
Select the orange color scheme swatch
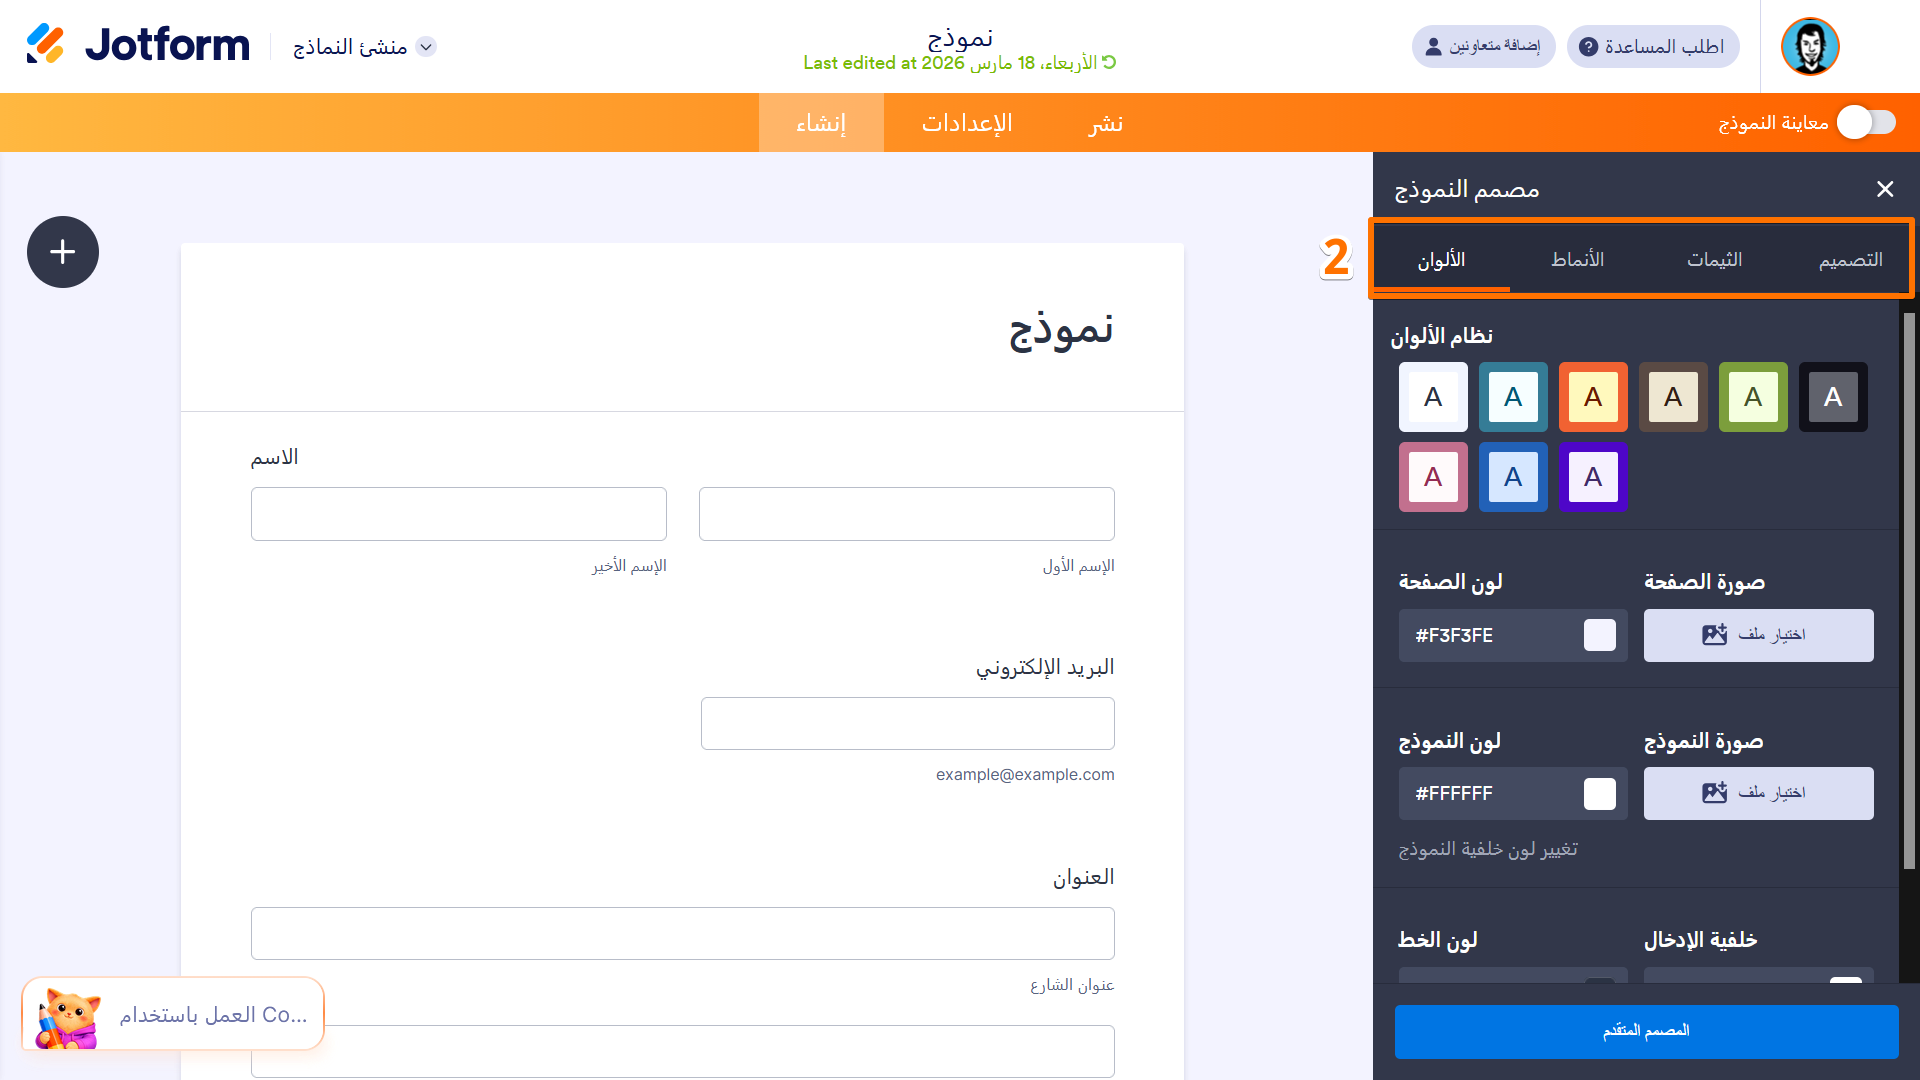tap(1593, 397)
